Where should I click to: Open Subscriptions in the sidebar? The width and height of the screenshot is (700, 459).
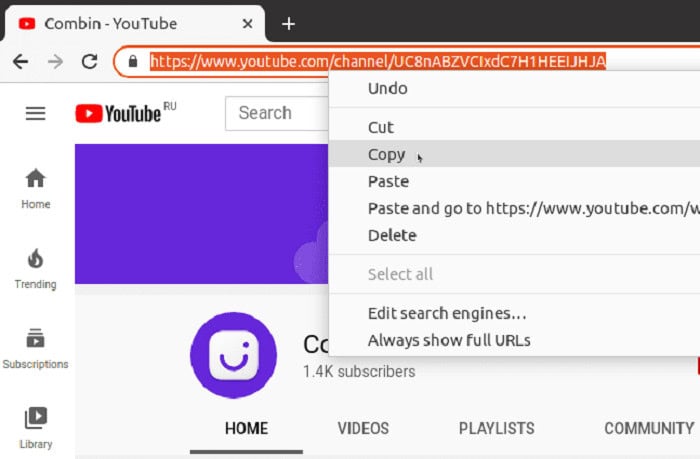pos(35,349)
